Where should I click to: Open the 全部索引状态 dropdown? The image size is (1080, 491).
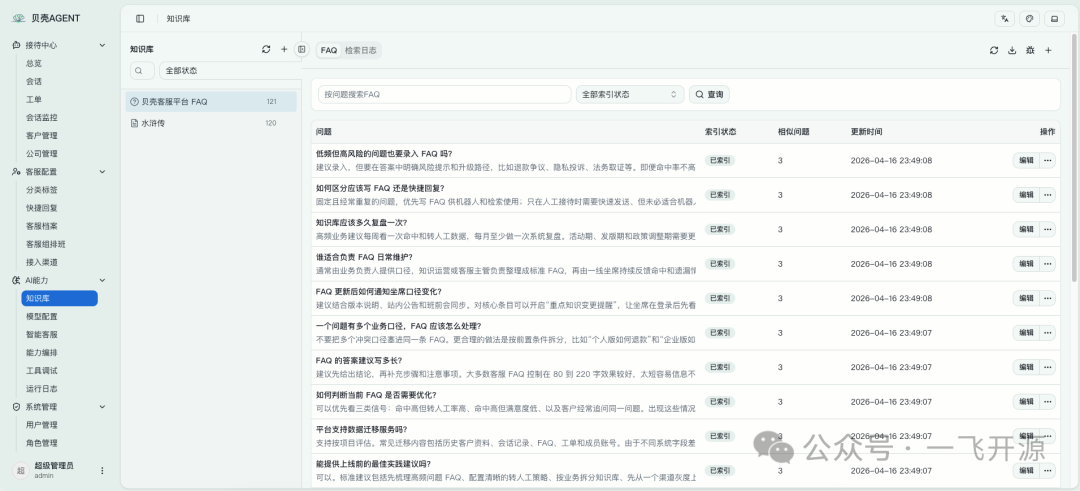pyautogui.click(x=630, y=94)
